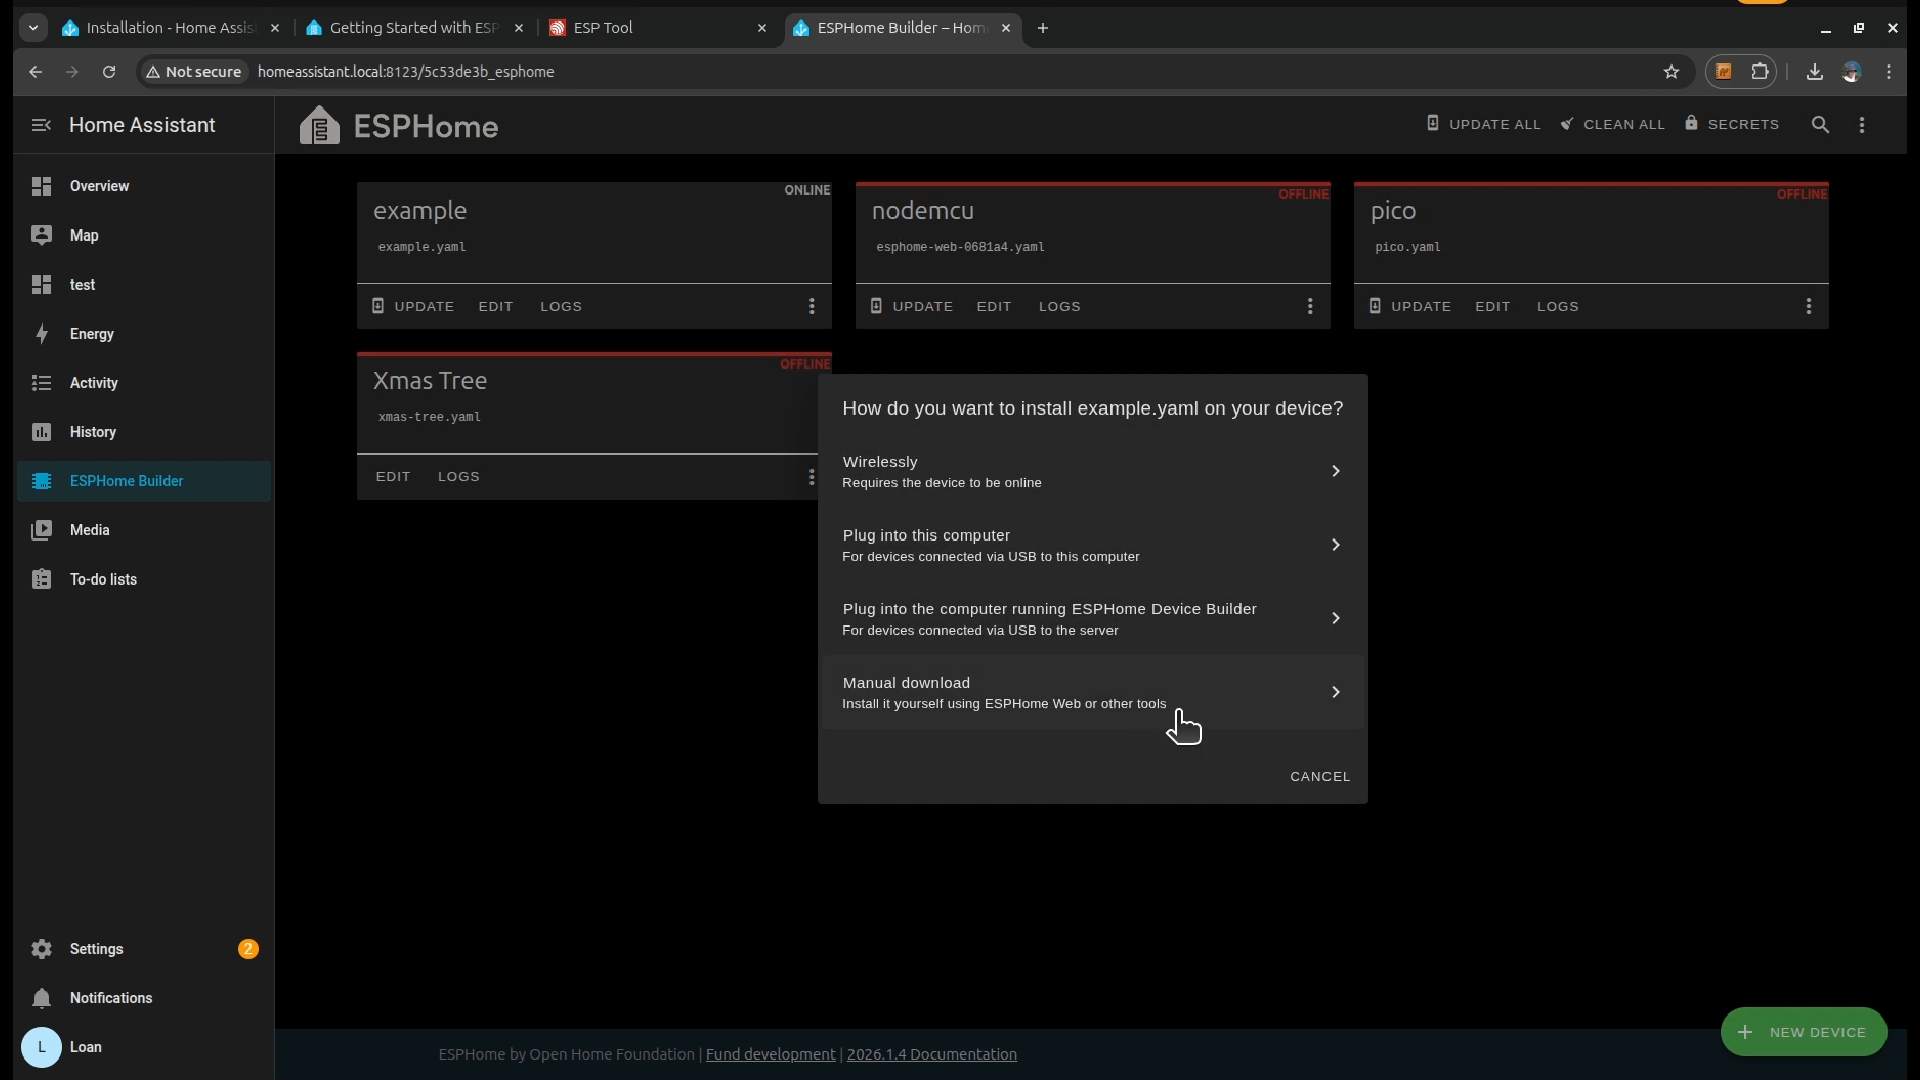The height and width of the screenshot is (1080, 1920).
Task: Edit the example device config
Action: 495,306
